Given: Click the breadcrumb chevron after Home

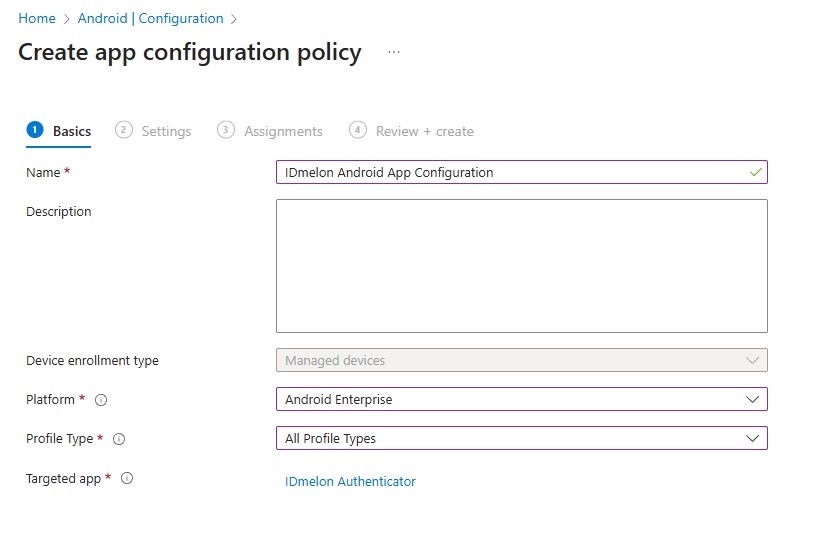Looking at the screenshot, I should tap(67, 19).
